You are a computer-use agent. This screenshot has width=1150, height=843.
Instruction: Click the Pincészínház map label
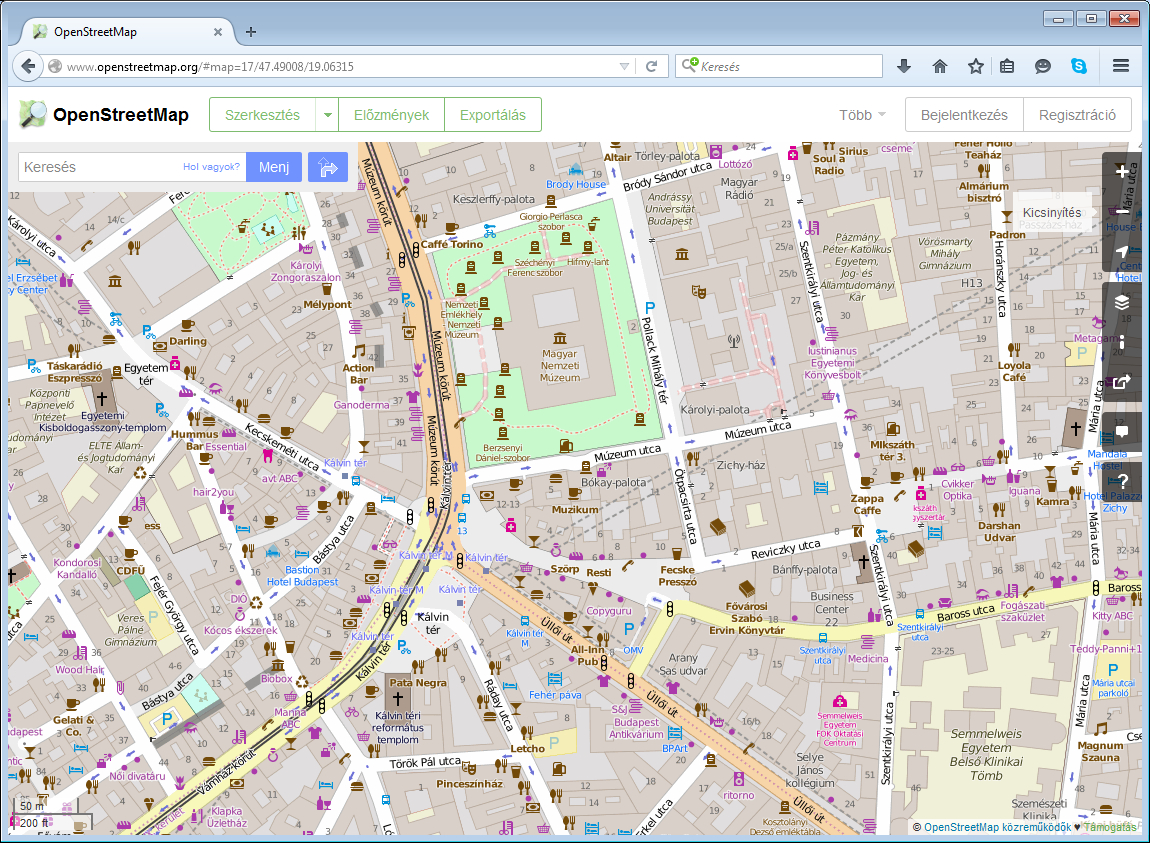469,784
